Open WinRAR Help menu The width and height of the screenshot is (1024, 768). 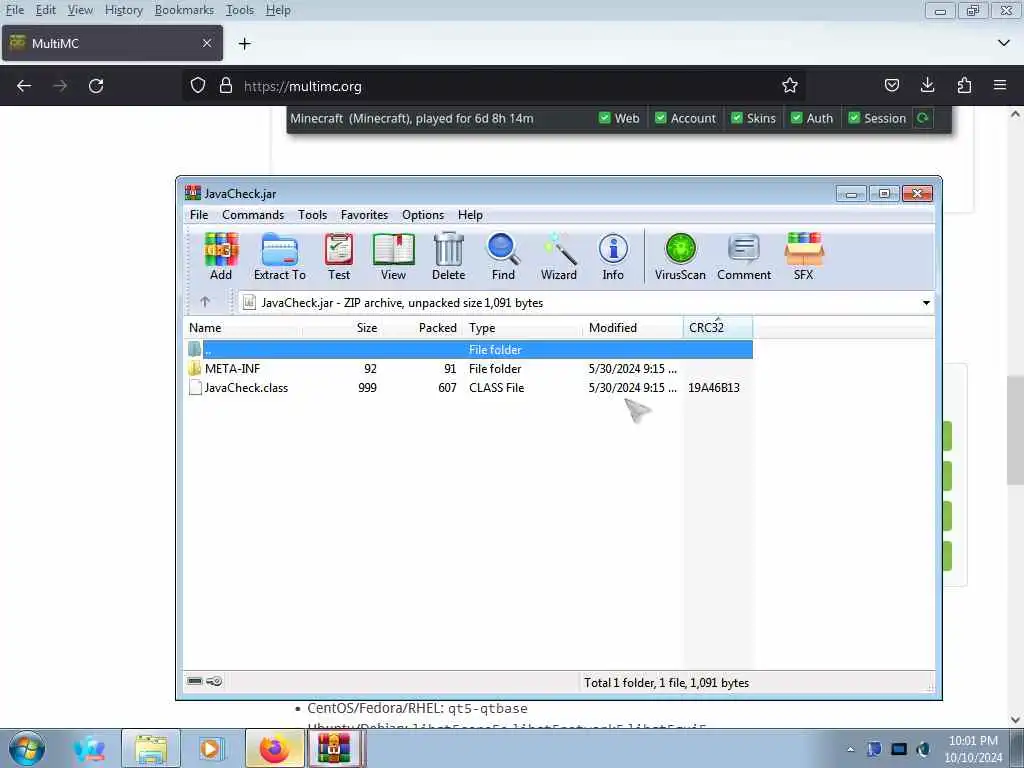coord(470,215)
